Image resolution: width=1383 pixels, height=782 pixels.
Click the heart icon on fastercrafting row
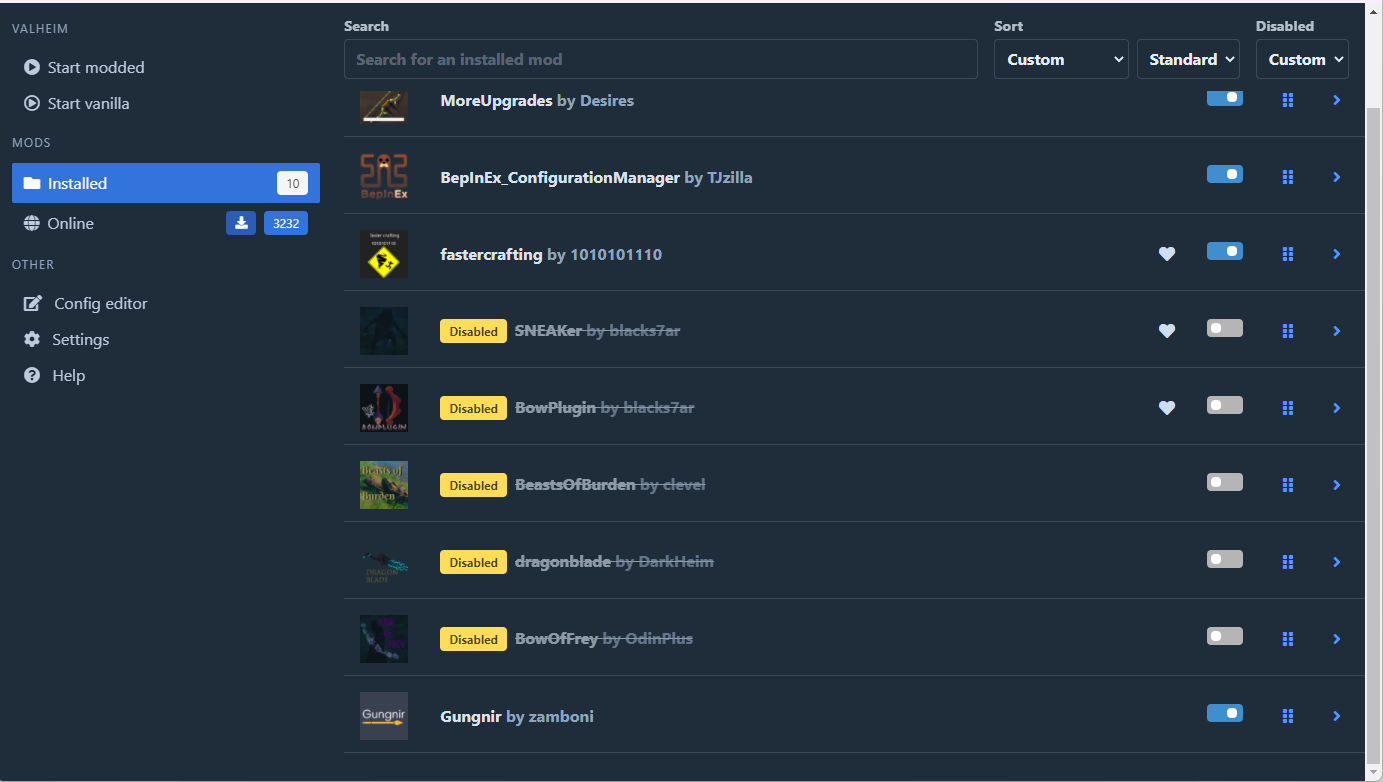[x=1166, y=254]
